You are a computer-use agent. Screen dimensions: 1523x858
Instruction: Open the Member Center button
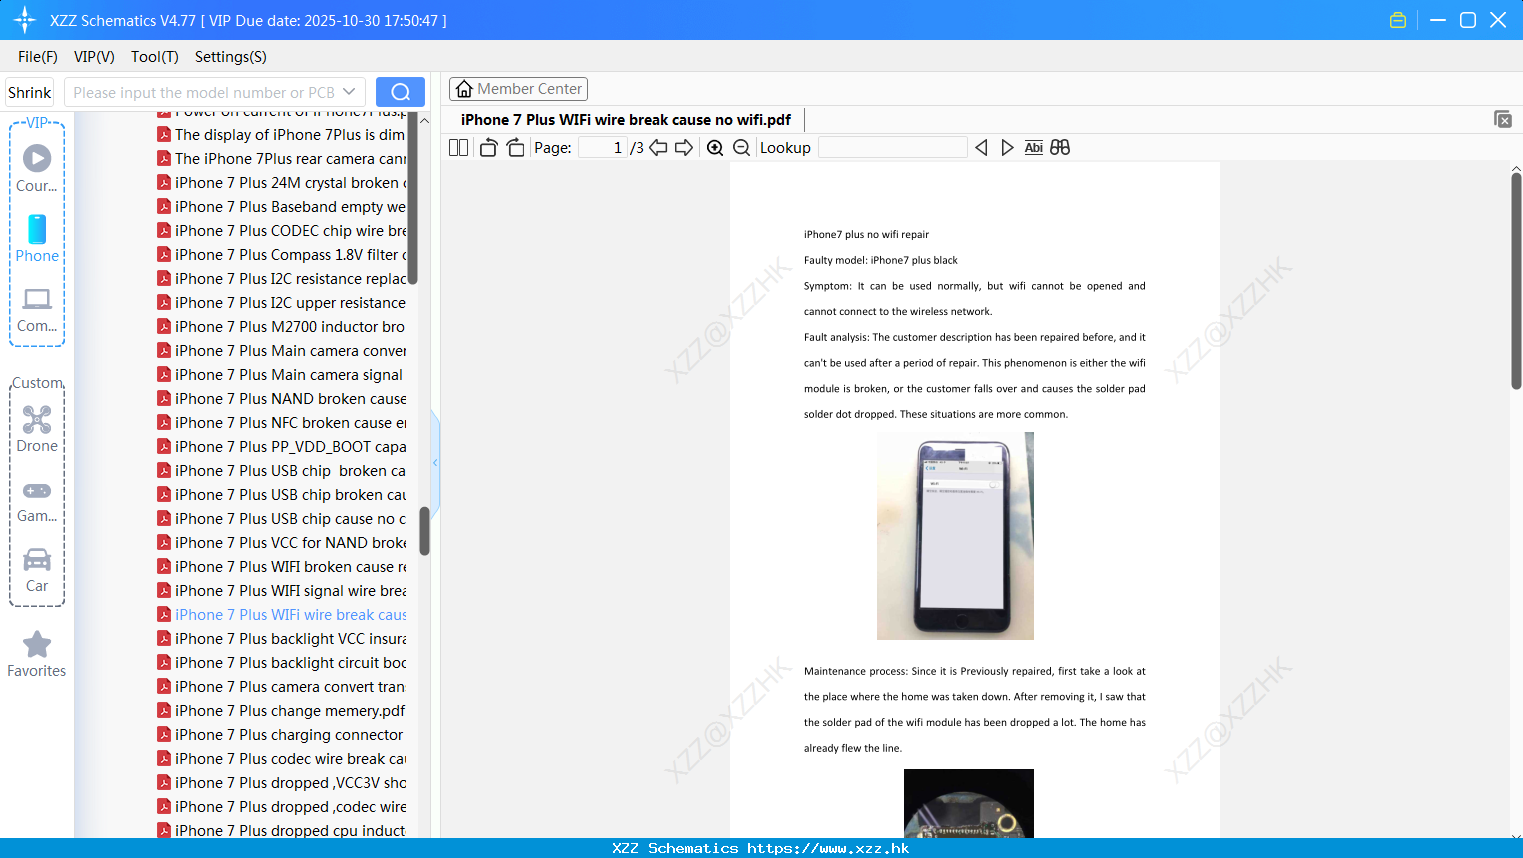[x=518, y=89]
